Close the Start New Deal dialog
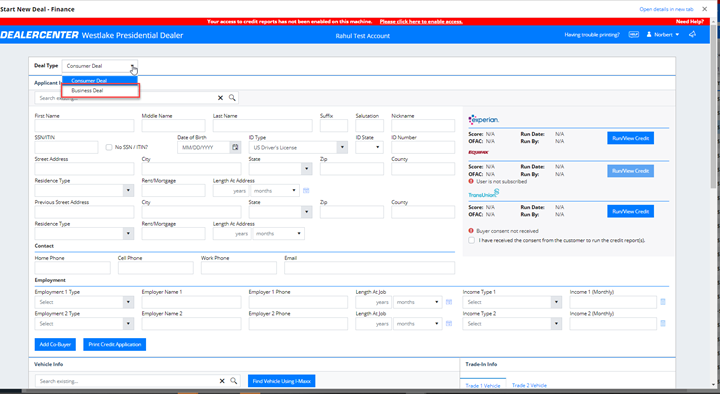Viewport: 720px width, 394px height. (704, 9)
